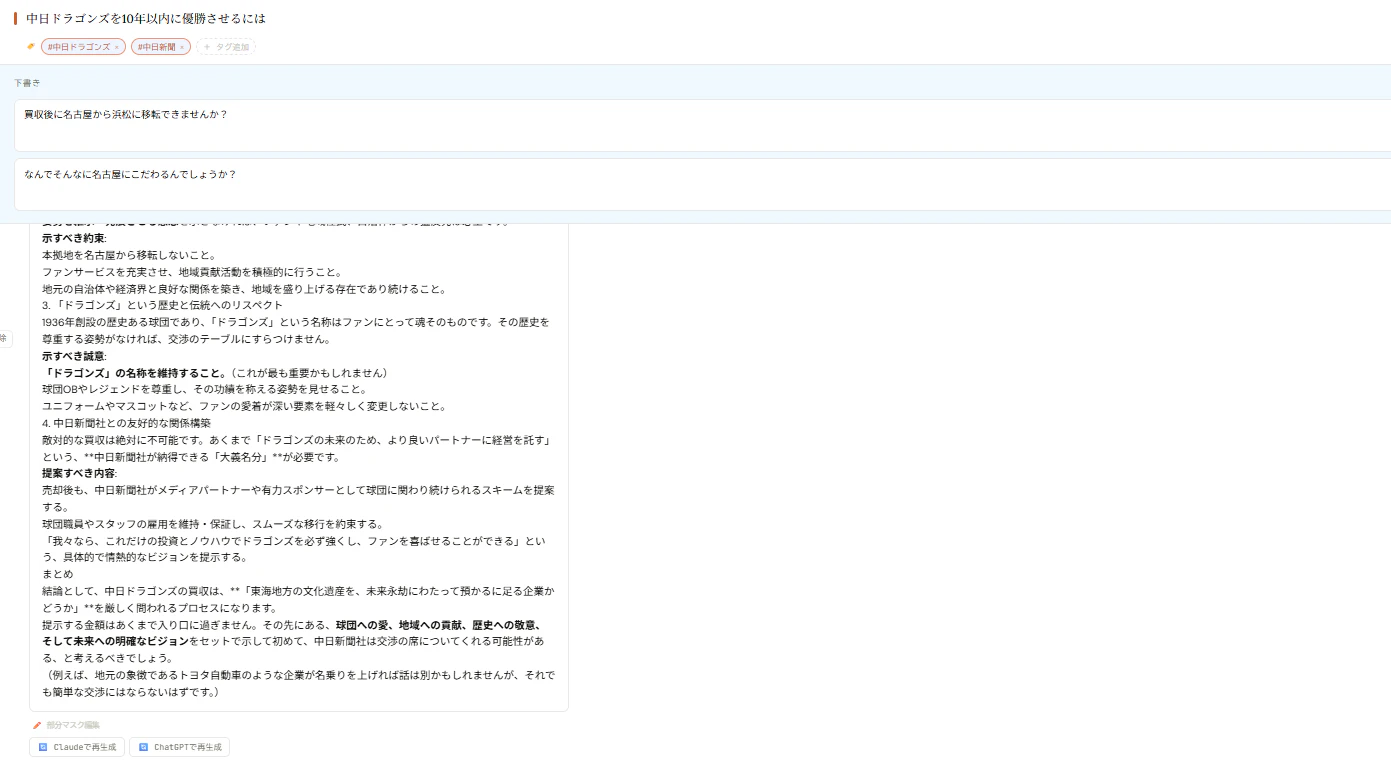Regenerate the answer with ChatGPTで再生成
Image resolution: width=1391 pixels, height=774 pixels.
(x=180, y=747)
